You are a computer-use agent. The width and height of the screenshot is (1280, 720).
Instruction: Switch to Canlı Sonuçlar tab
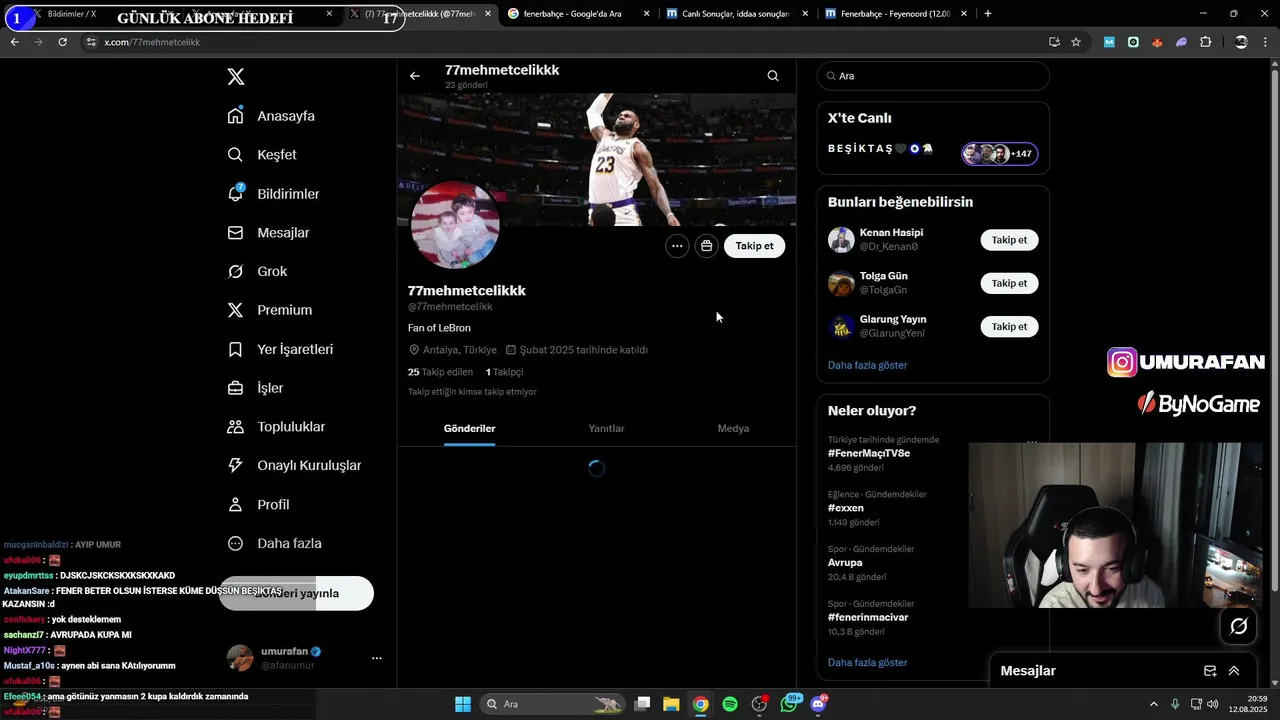point(737,14)
